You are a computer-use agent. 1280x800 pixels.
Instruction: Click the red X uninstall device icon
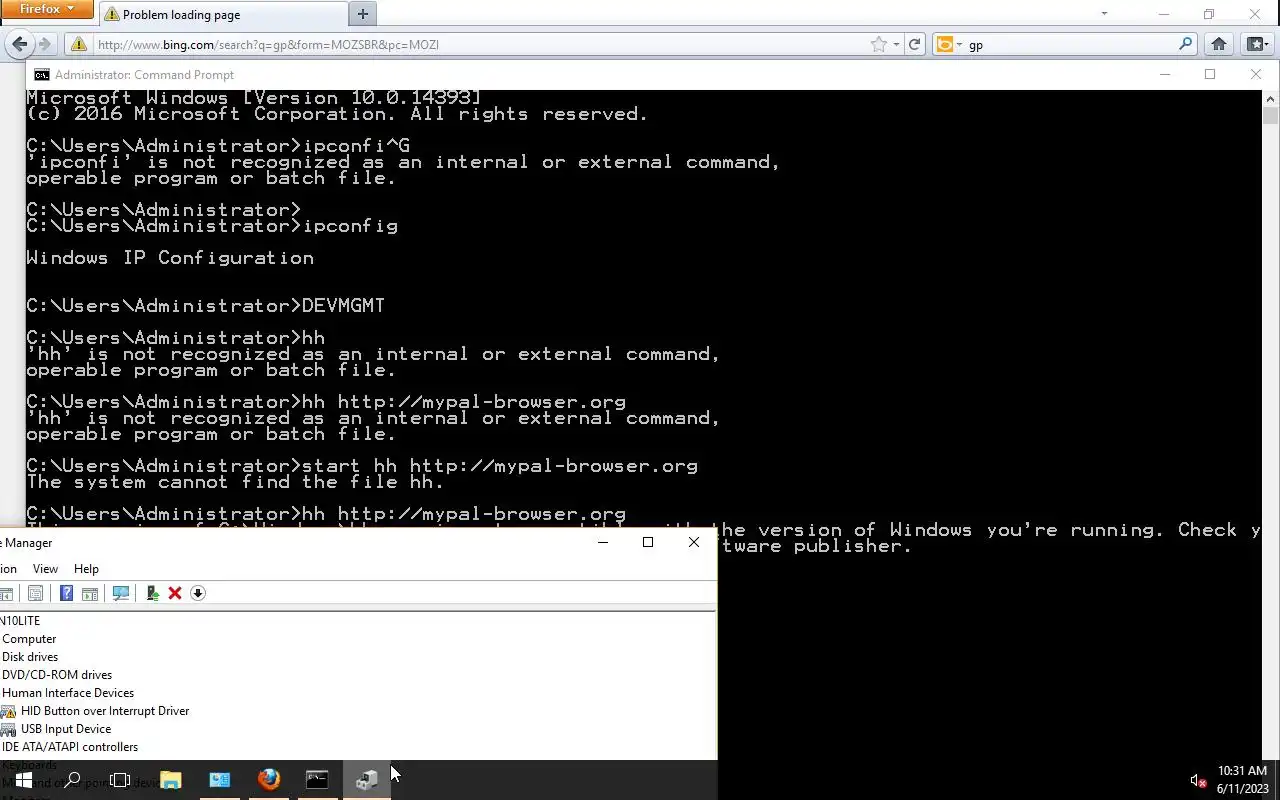[175, 593]
